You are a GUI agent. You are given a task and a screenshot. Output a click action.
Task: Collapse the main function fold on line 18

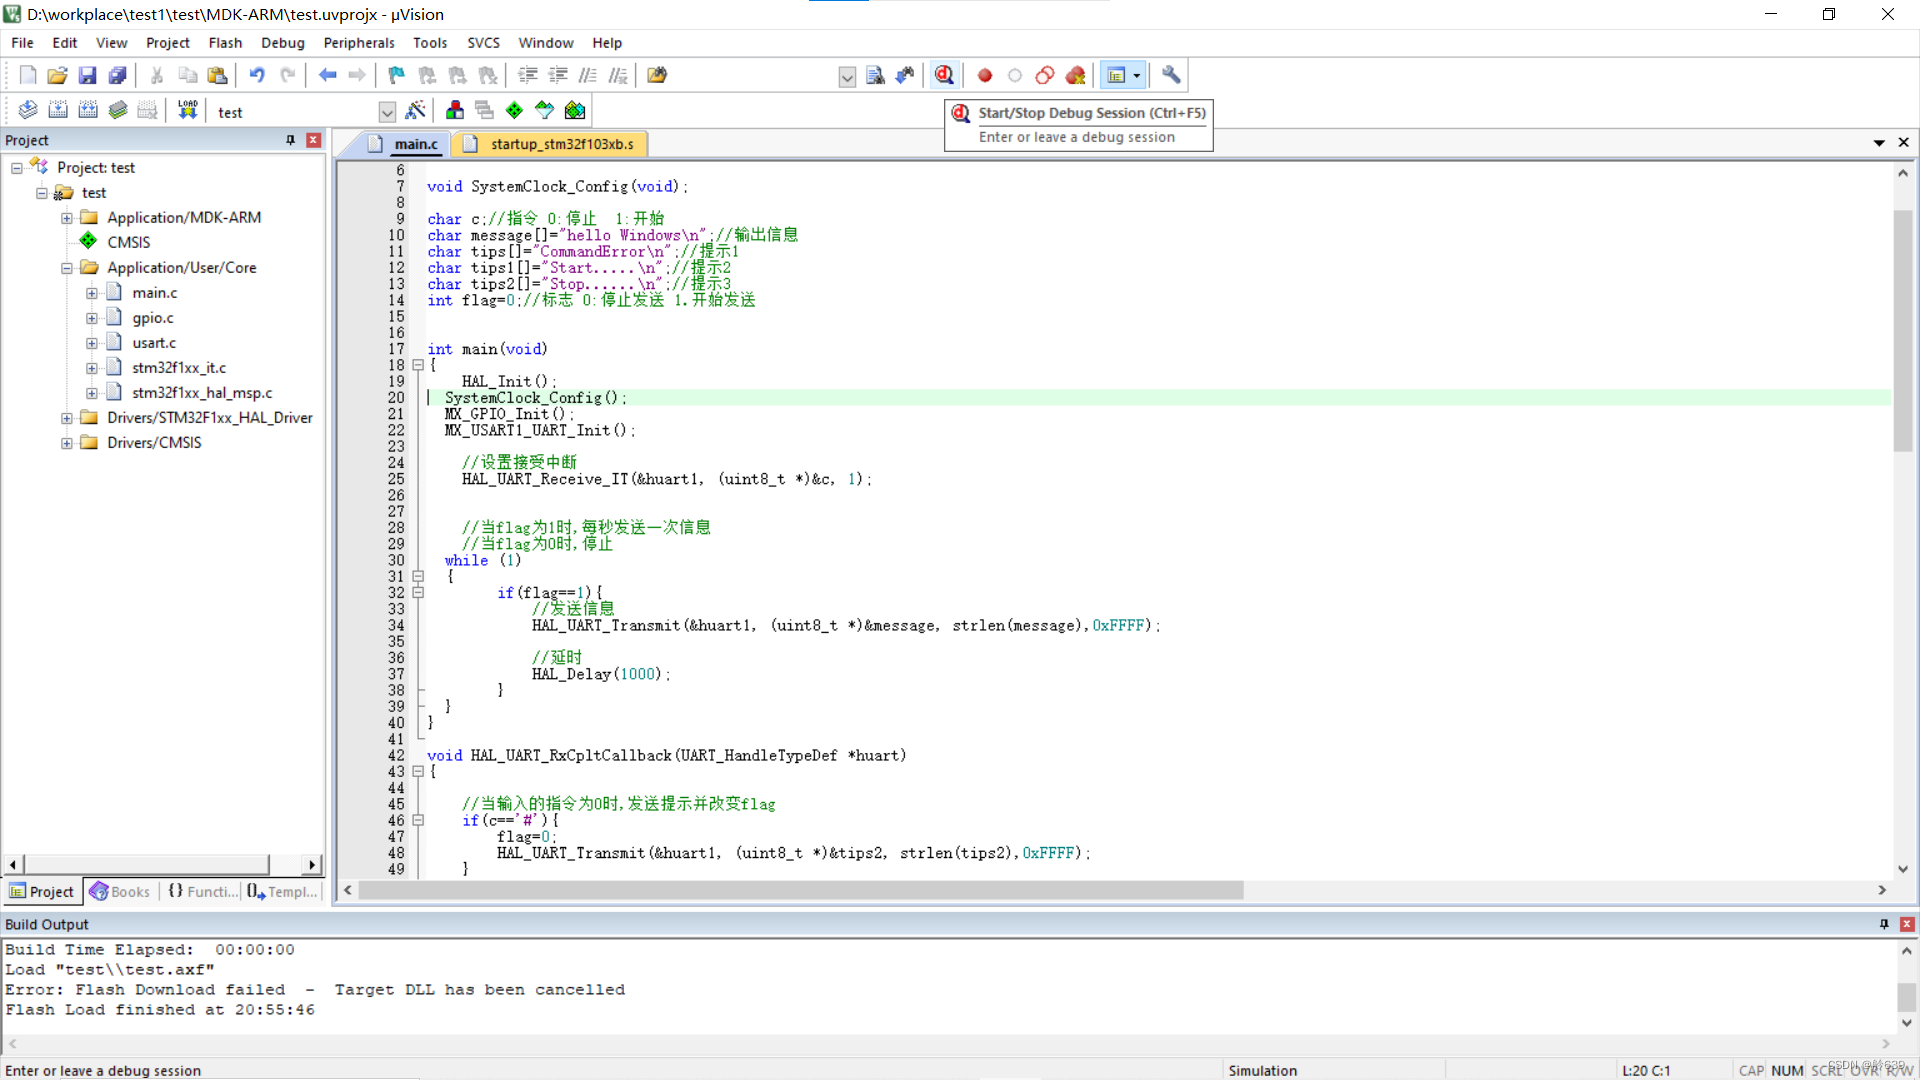pyautogui.click(x=418, y=365)
